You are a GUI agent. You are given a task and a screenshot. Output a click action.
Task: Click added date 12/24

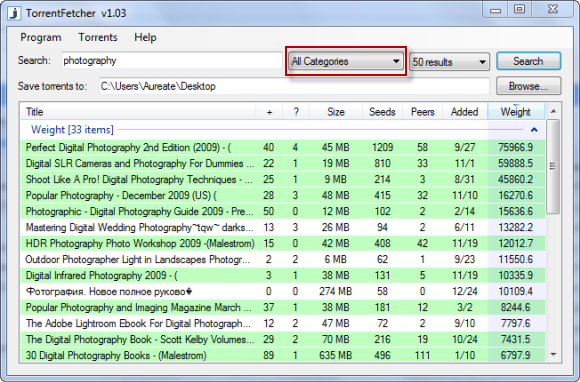465,291
